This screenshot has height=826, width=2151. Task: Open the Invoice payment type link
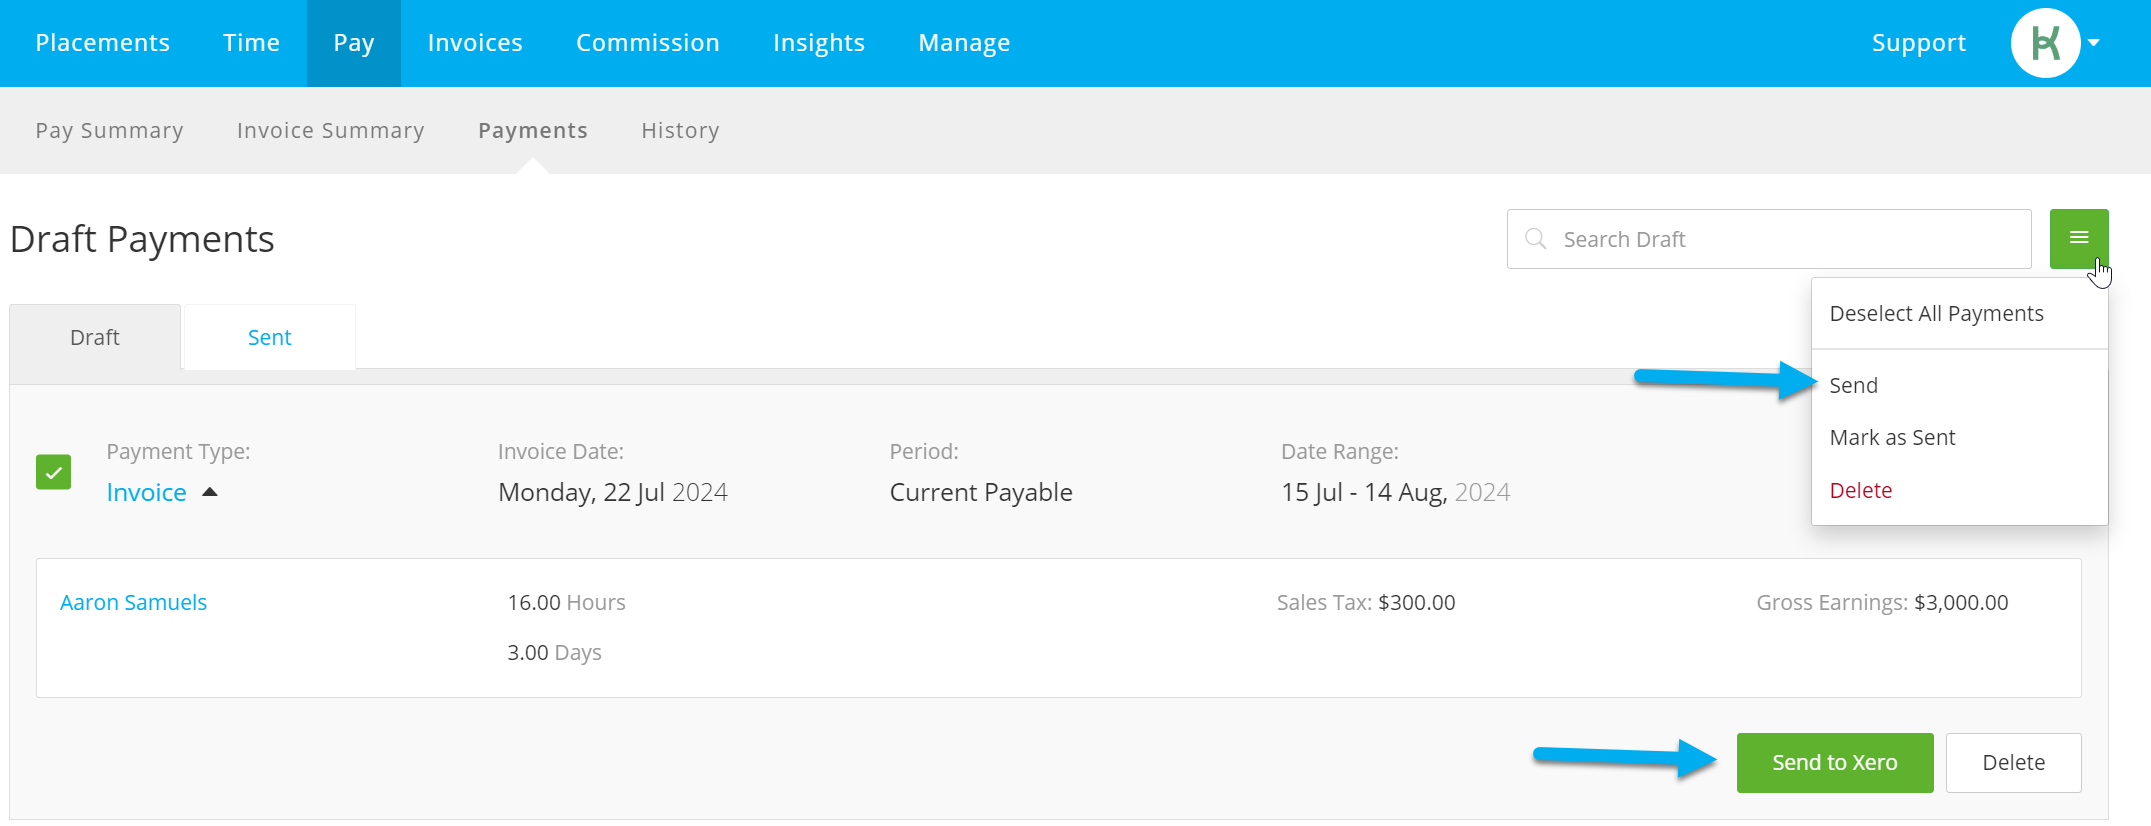tap(146, 492)
